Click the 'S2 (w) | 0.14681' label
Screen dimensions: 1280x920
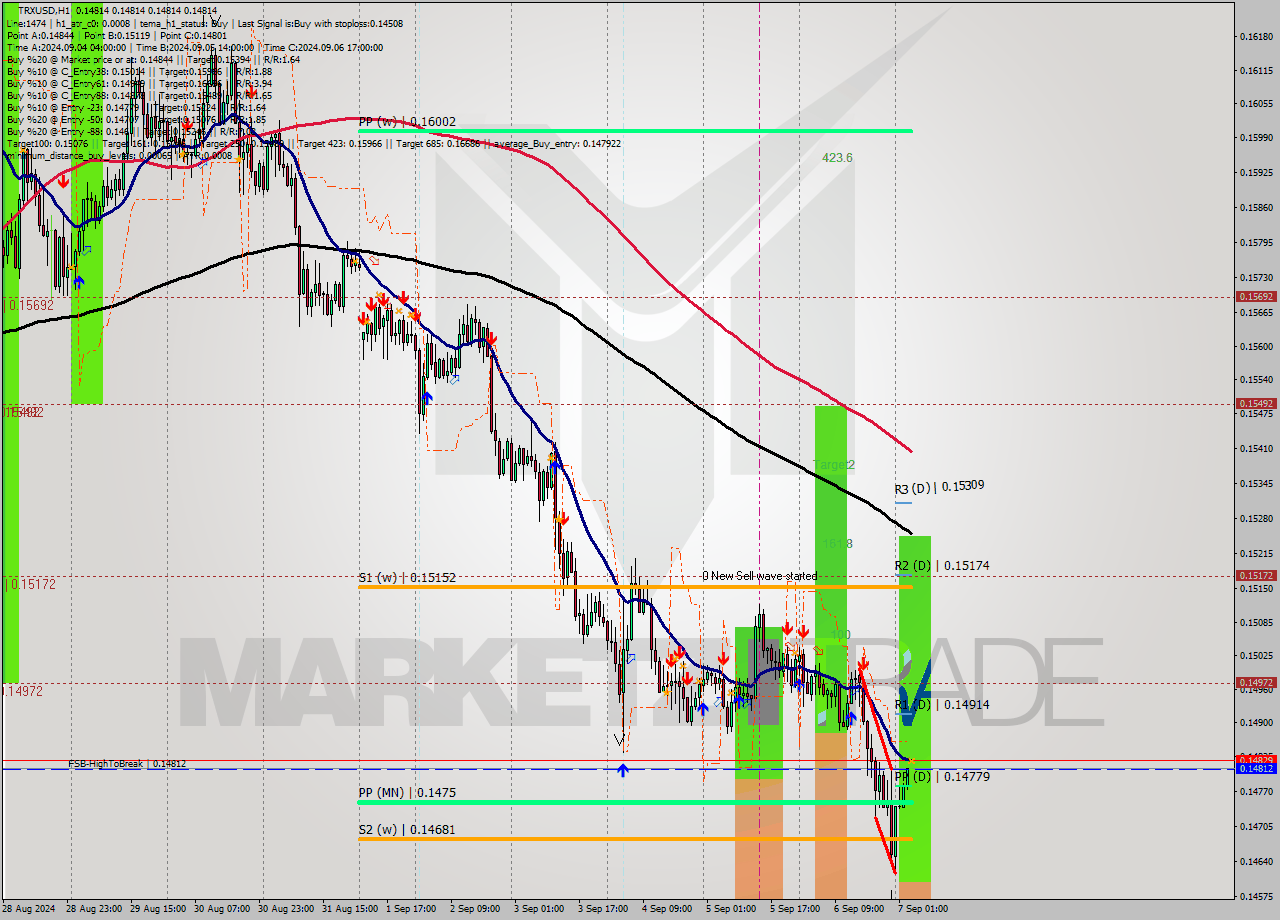tap(407, 829)
